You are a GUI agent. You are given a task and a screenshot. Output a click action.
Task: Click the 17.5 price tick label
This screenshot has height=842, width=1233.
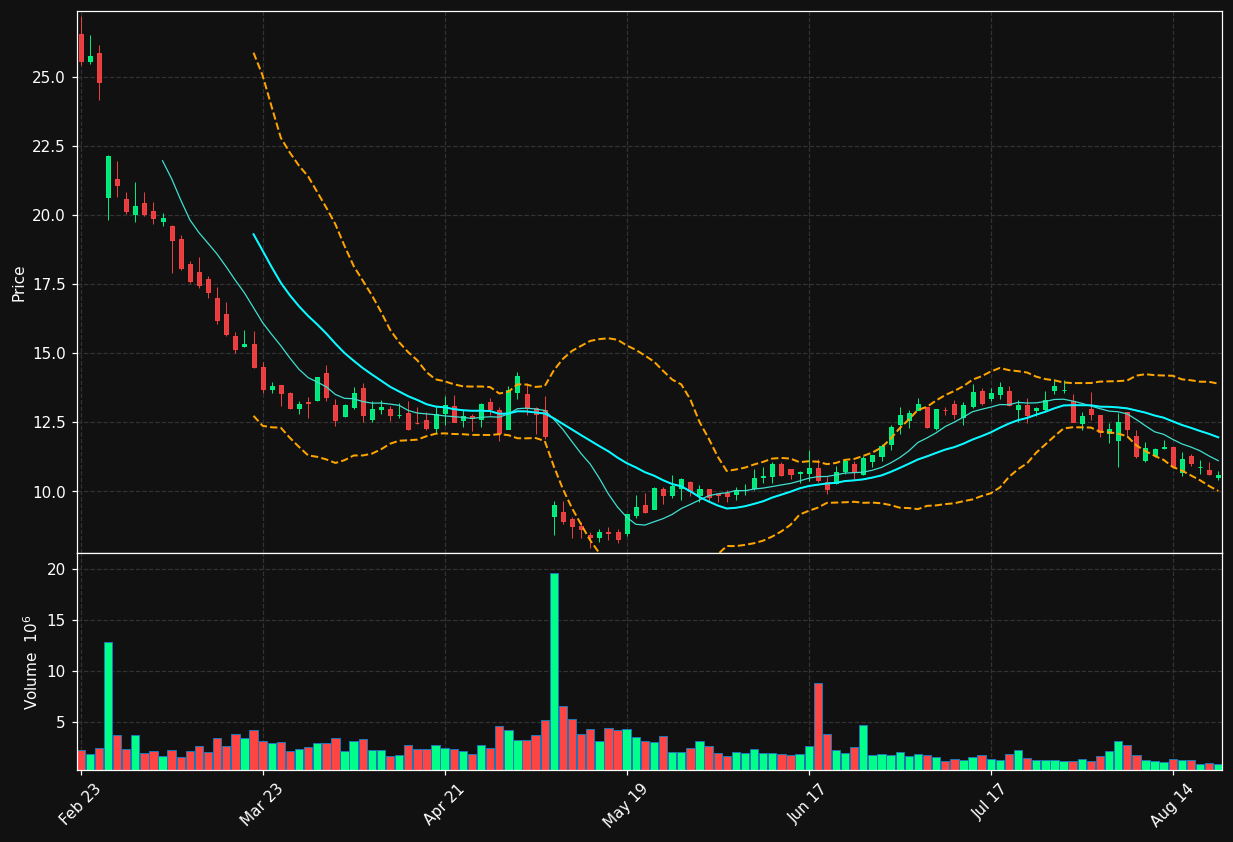[48, 284]
